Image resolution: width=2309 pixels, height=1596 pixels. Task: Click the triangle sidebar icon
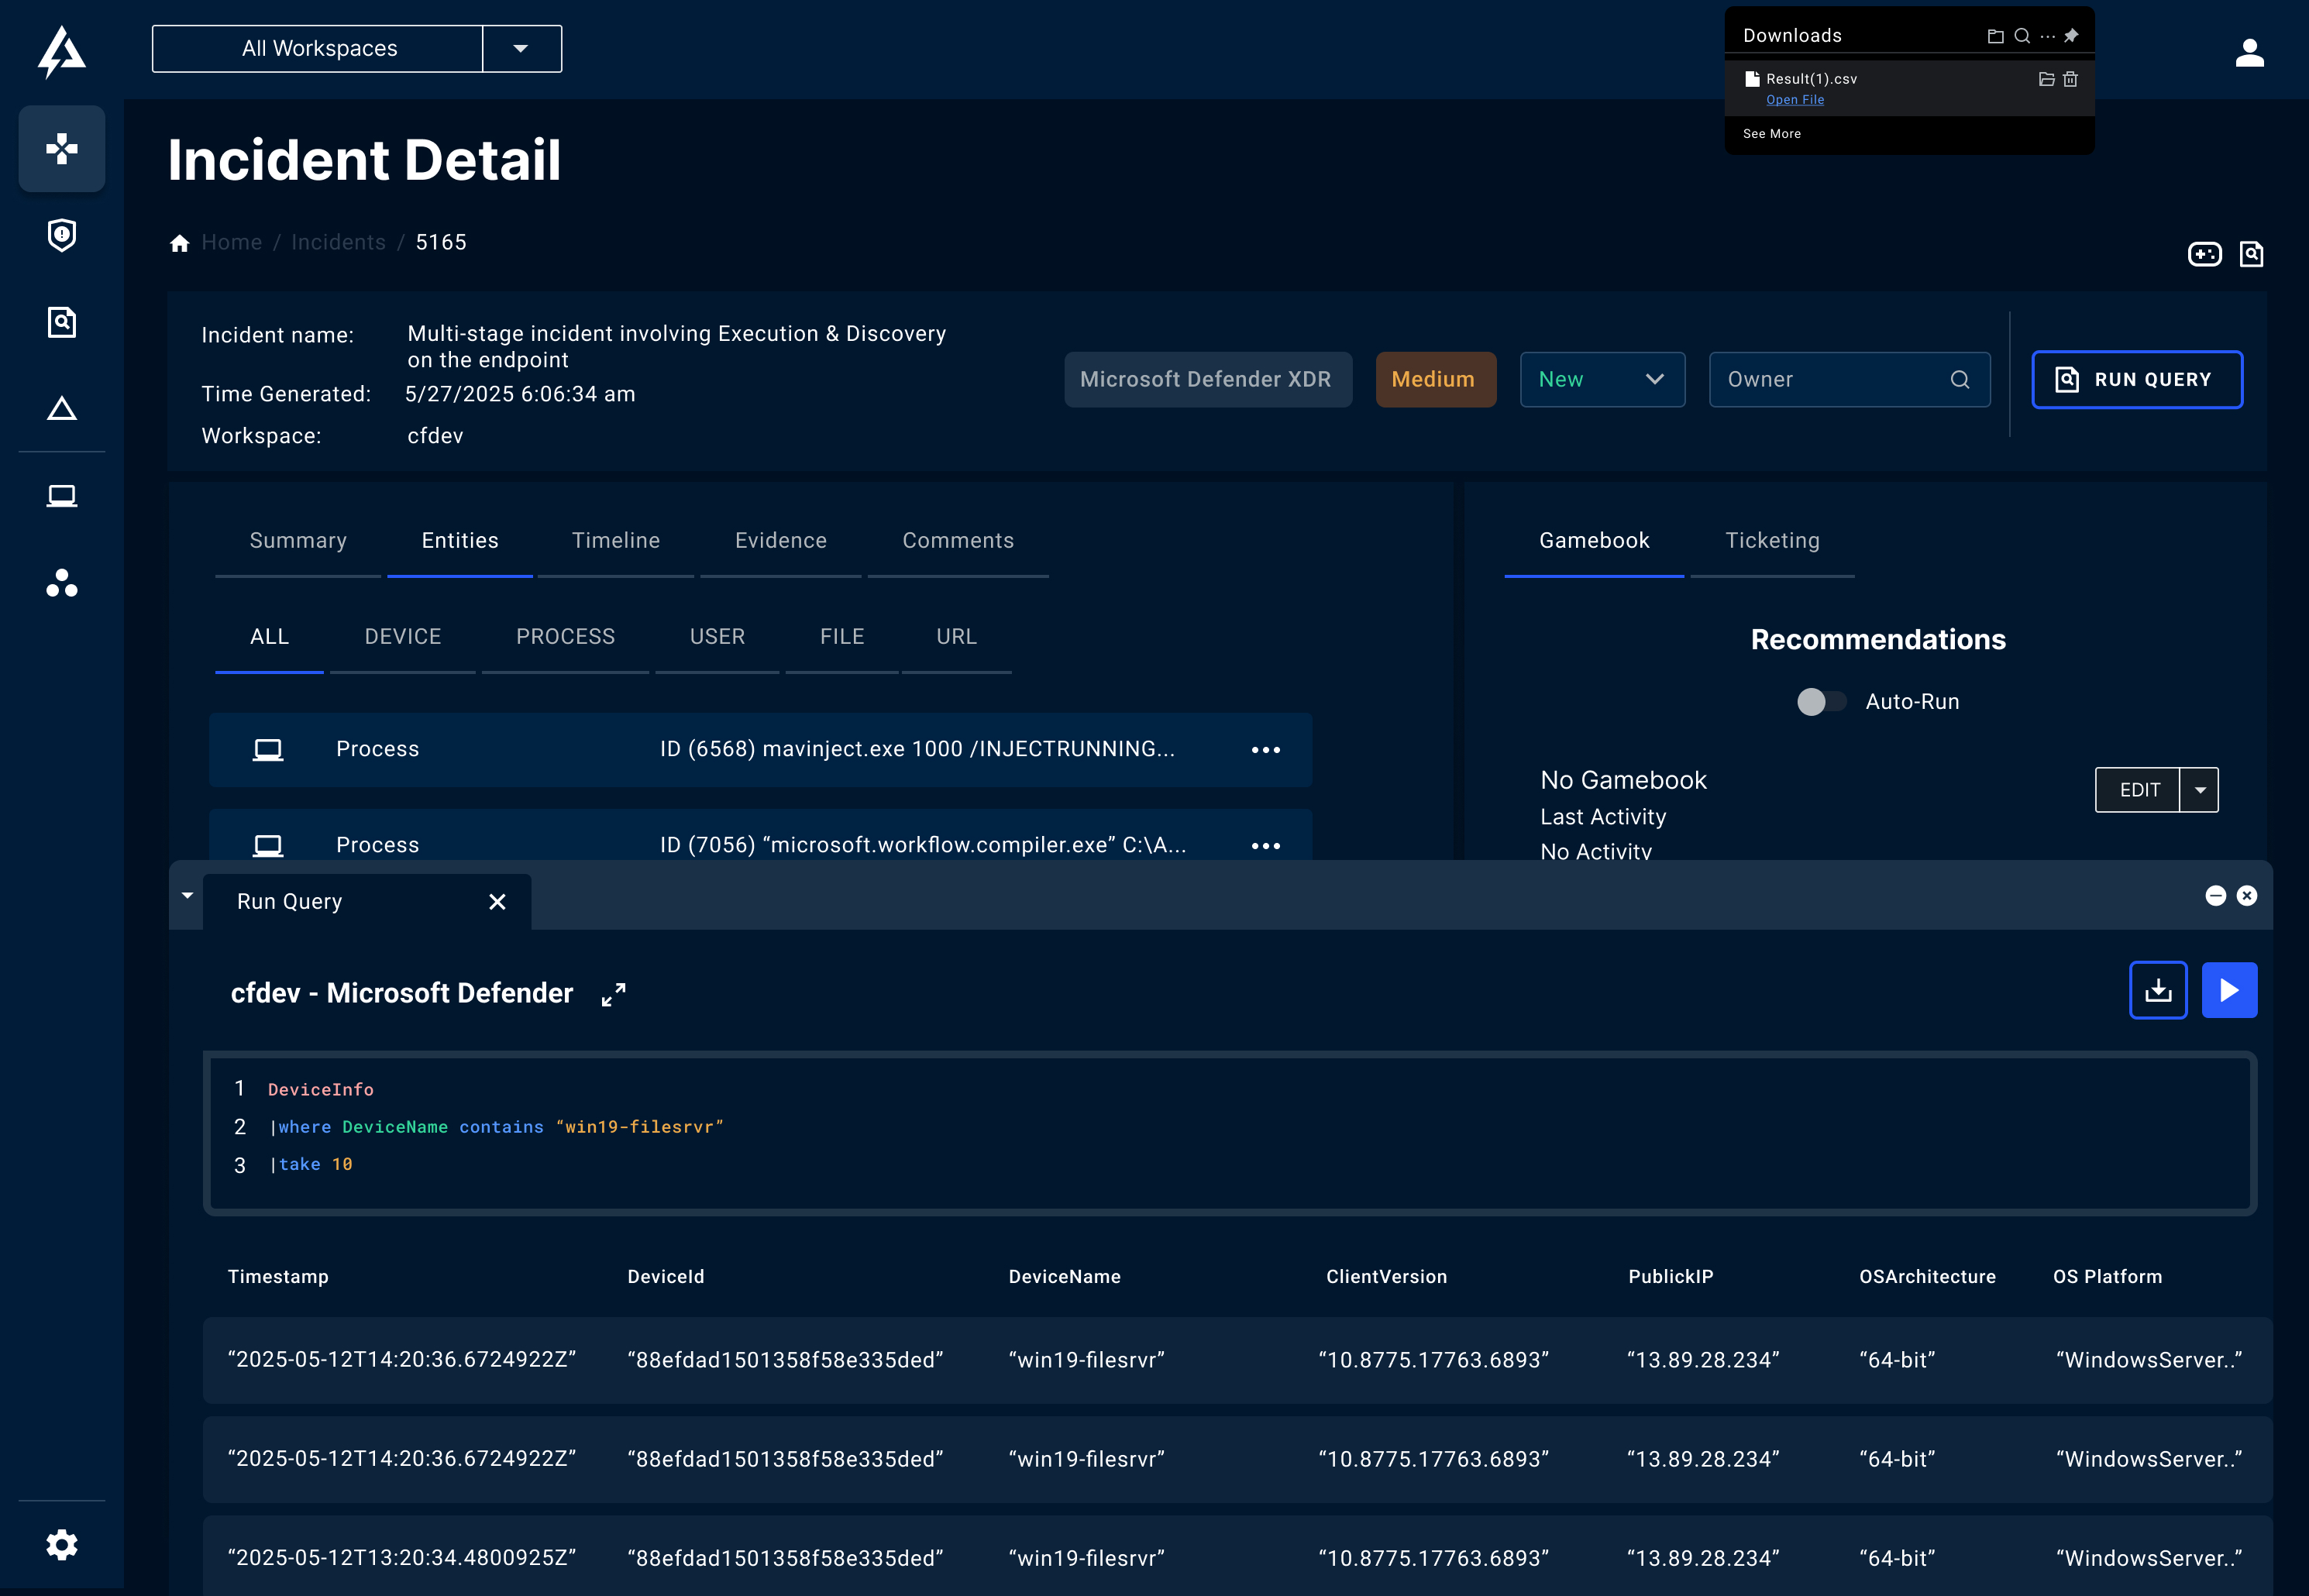point(62,408)
